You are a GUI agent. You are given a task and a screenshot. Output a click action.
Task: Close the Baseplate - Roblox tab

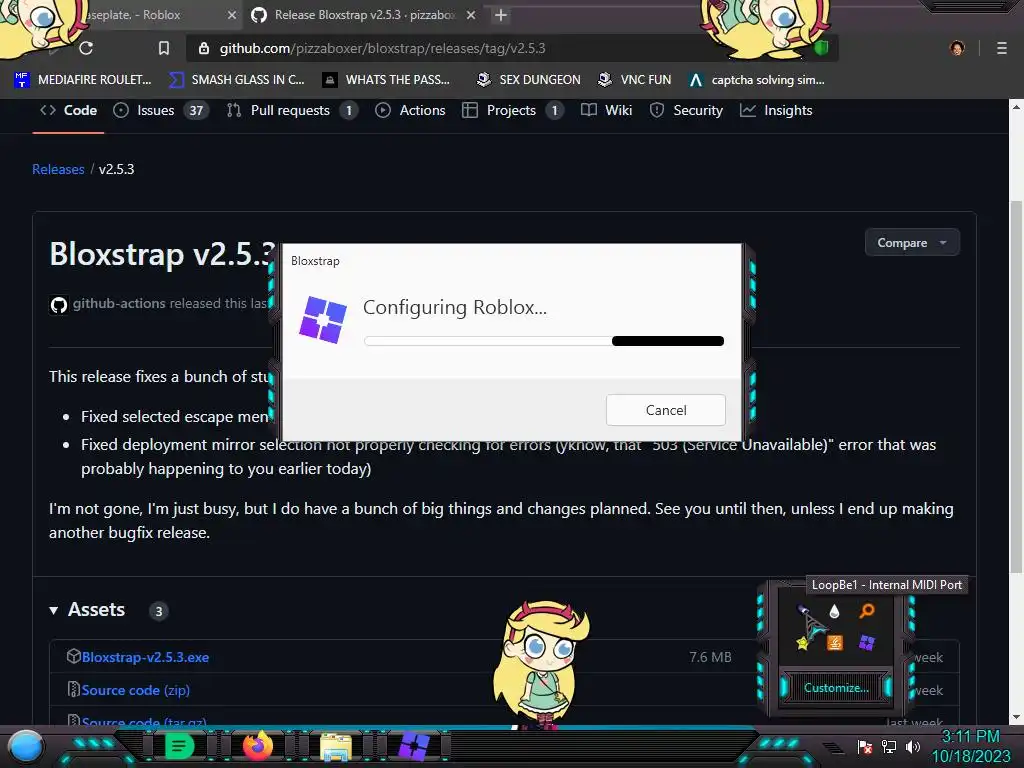[x=232, y=15]
